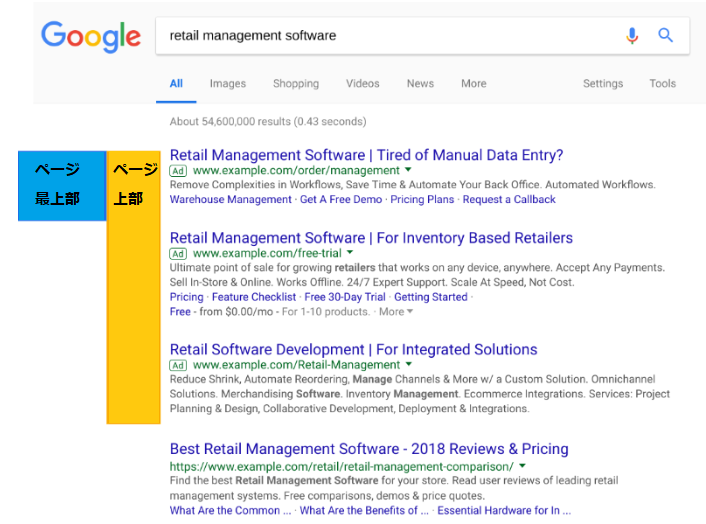
Task: Click the Get A Free Demo sitelink
Action: (341, 199)
